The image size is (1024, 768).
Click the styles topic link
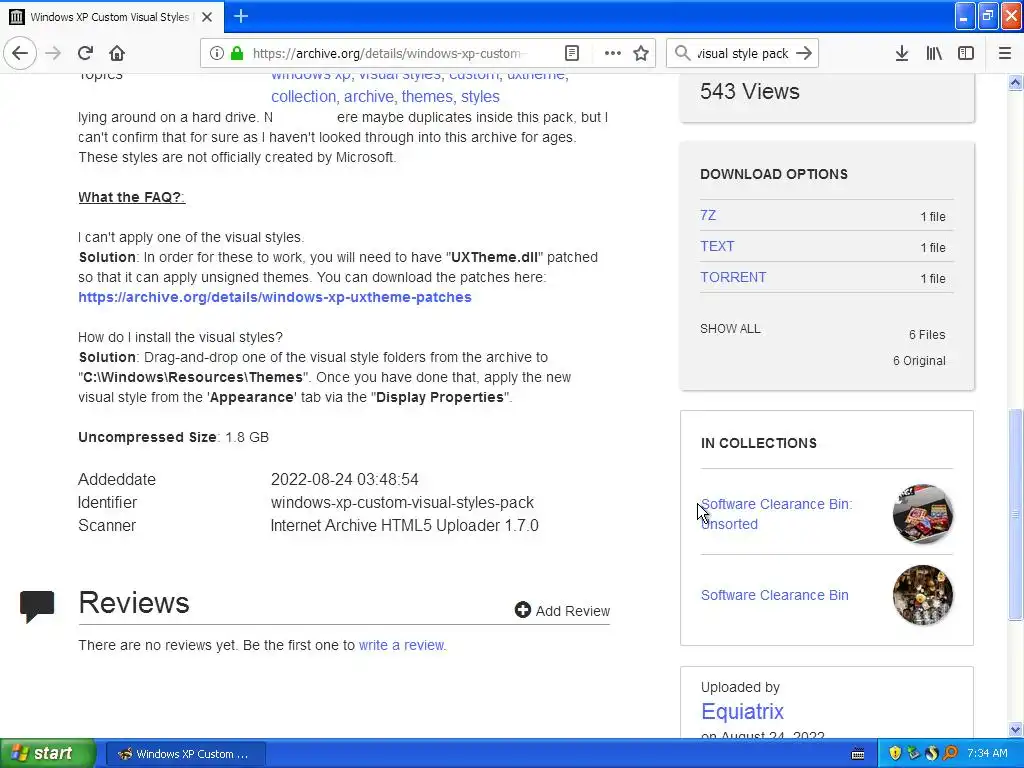pos(480,97)
